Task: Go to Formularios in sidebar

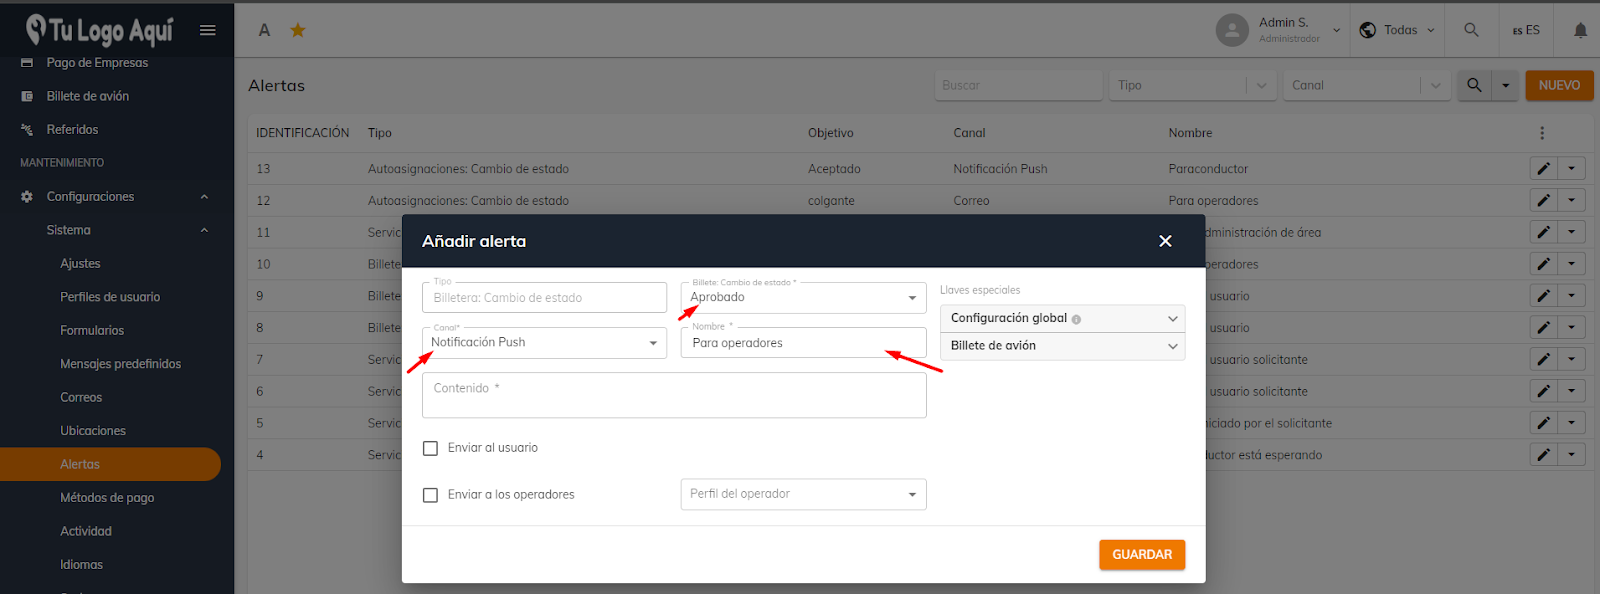Action: coord(92,331)
